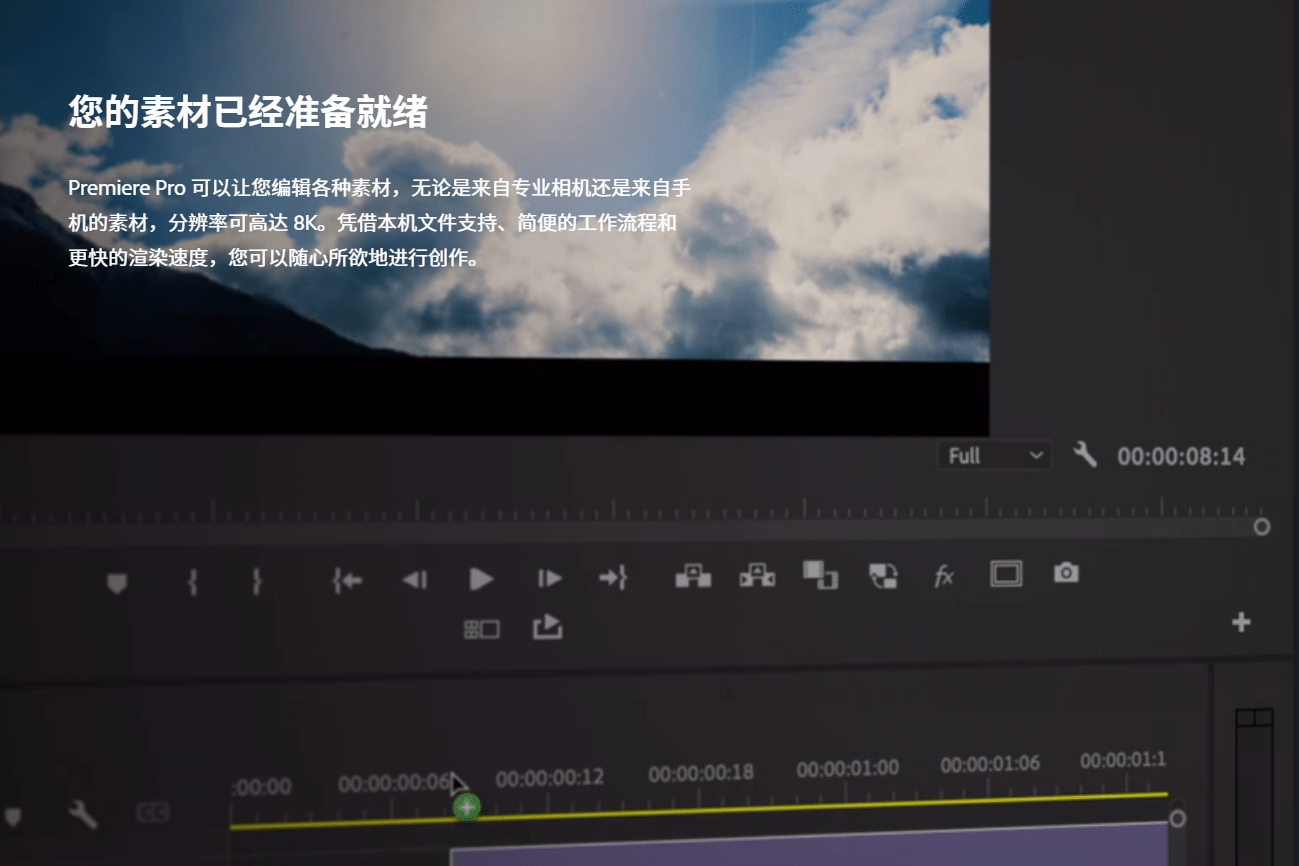This screenshot has height=866, width=1299.
Task: Open the button editor plus icon
Action: (x=1241, y=622)
